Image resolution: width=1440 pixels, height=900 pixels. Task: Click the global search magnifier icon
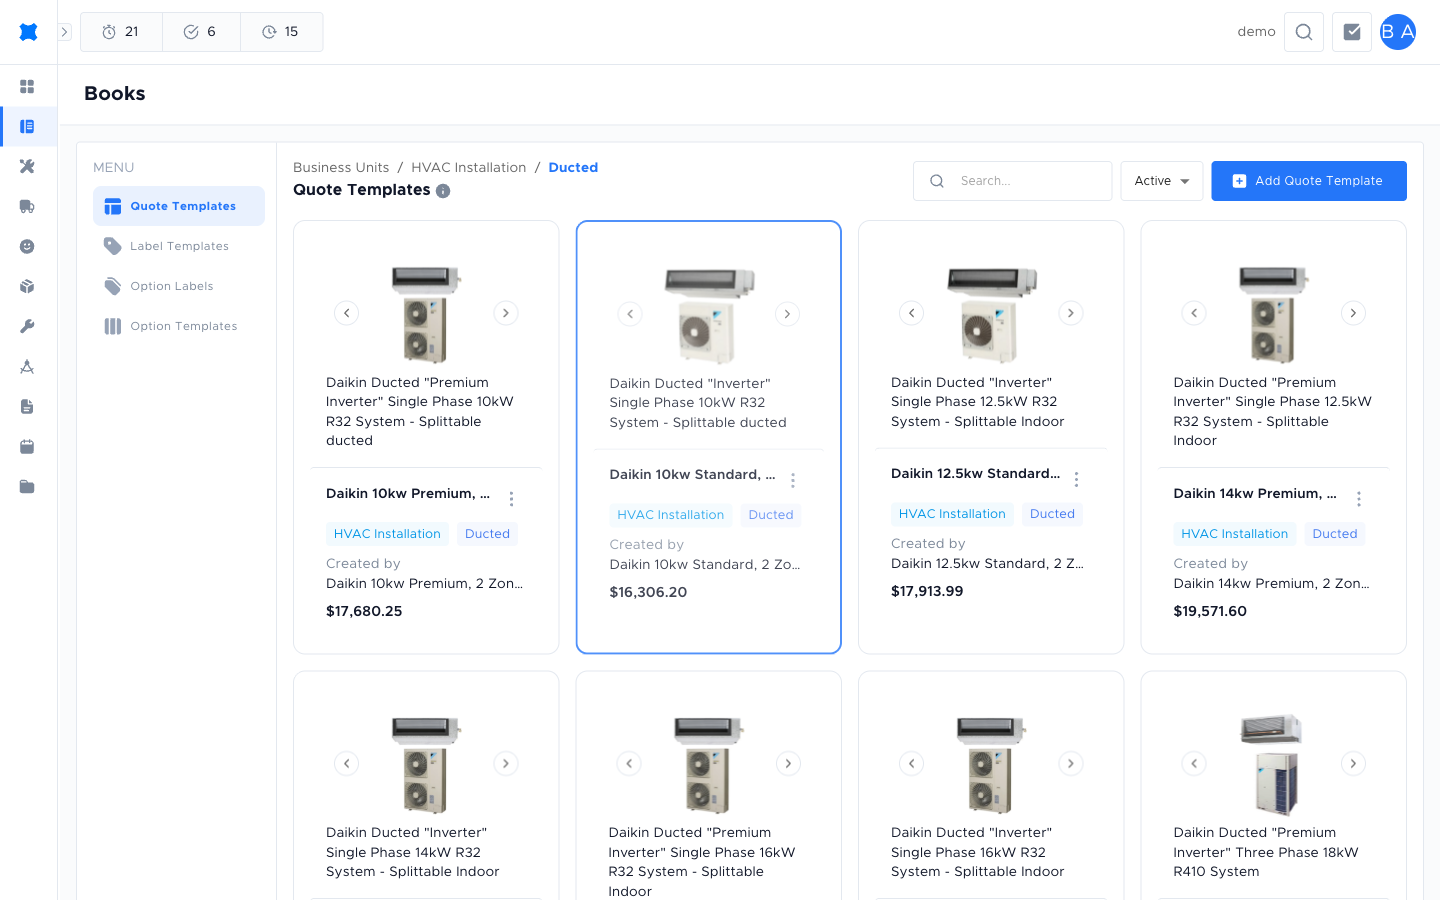click(x=1304, y=32)
